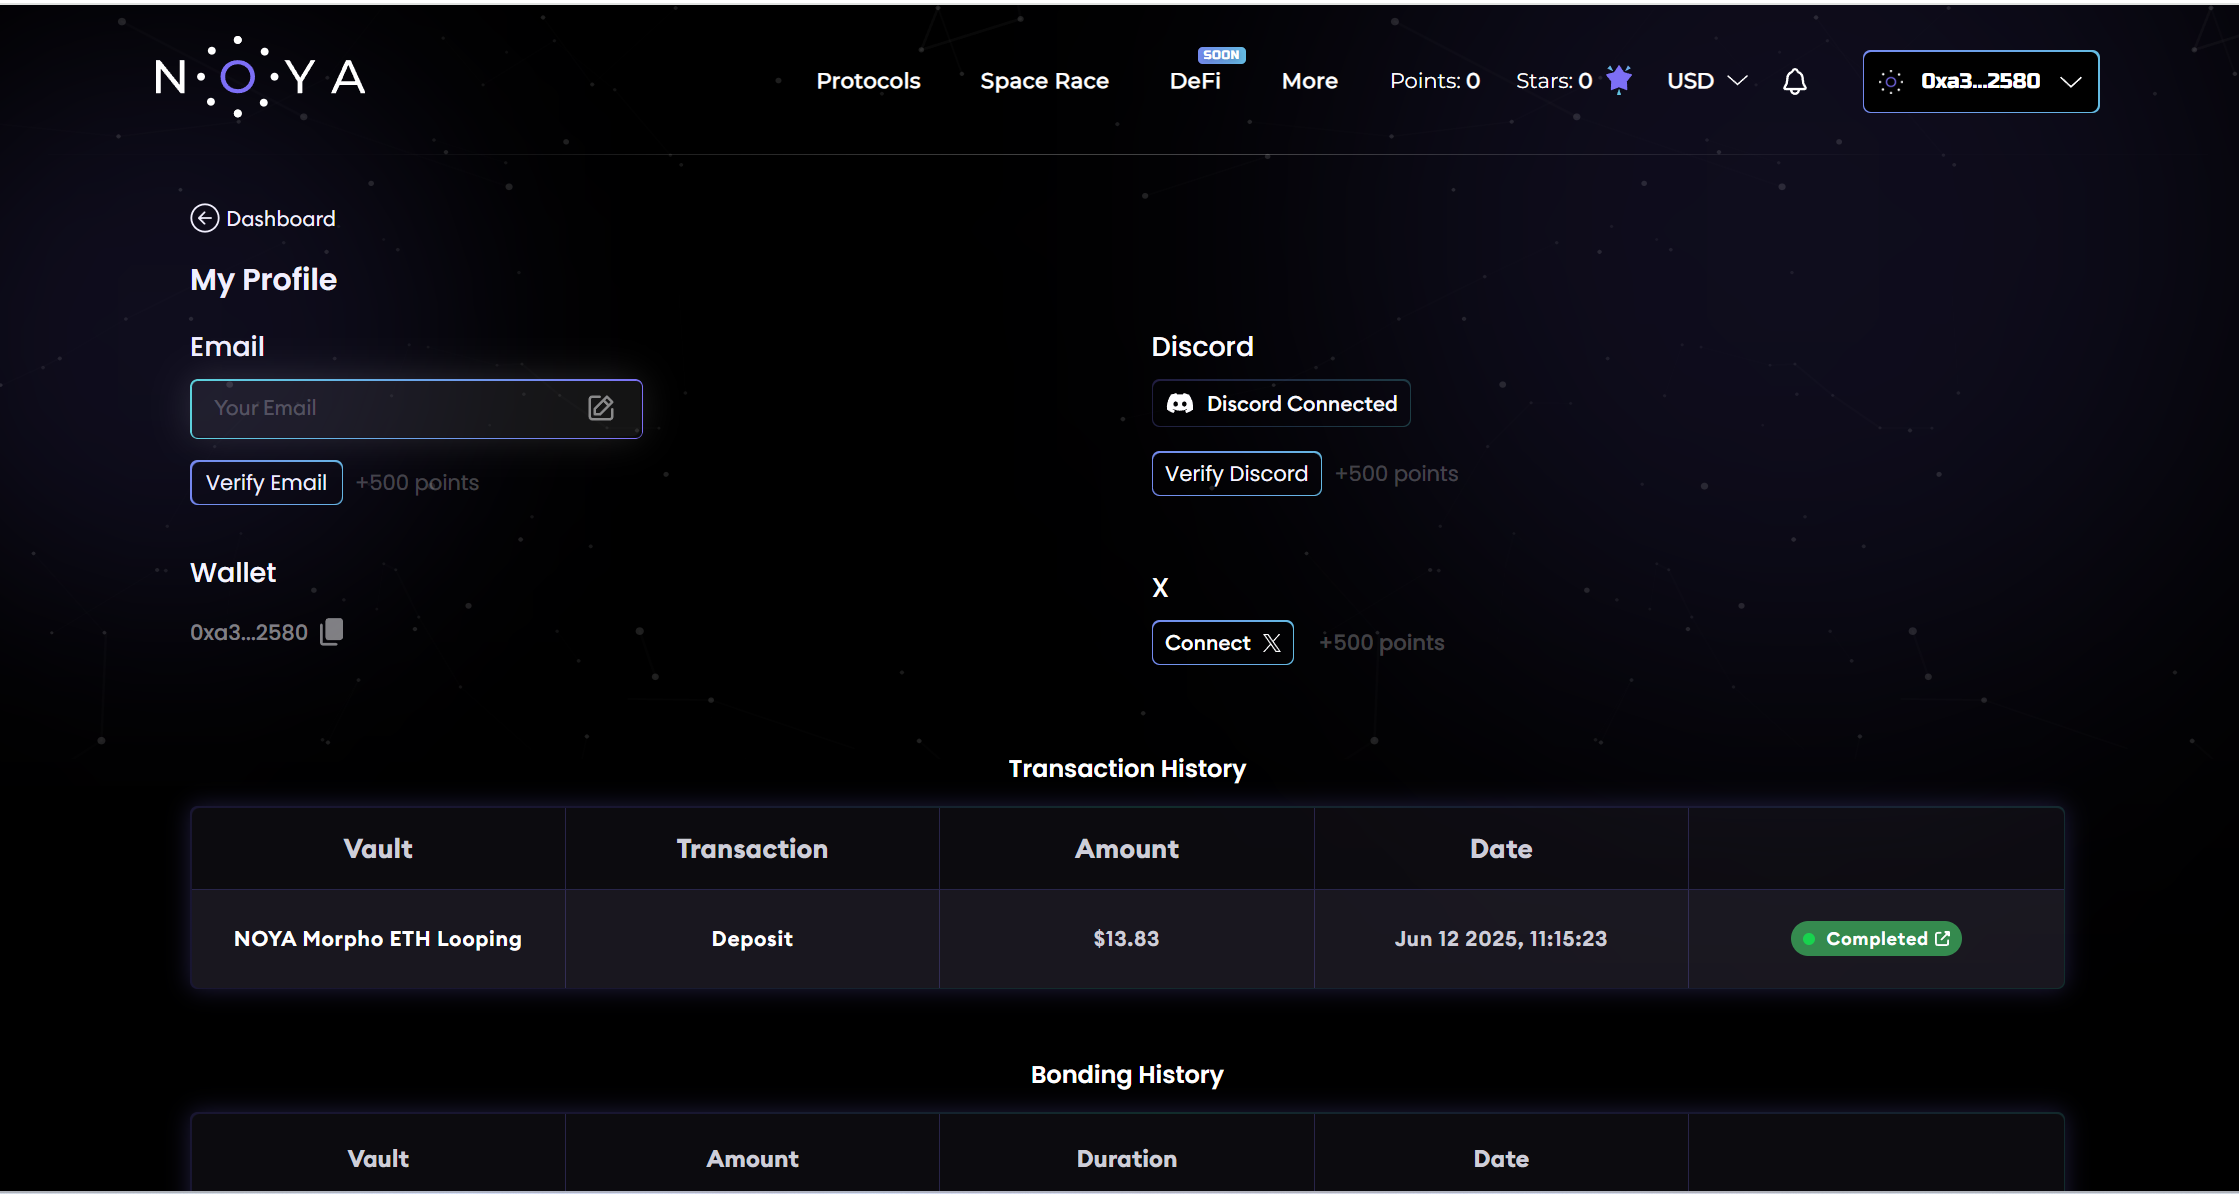The width and height of the screenshot is (2239, 1194).
Task: Click the Completed status badge
Action: [x=1876, y=938]
